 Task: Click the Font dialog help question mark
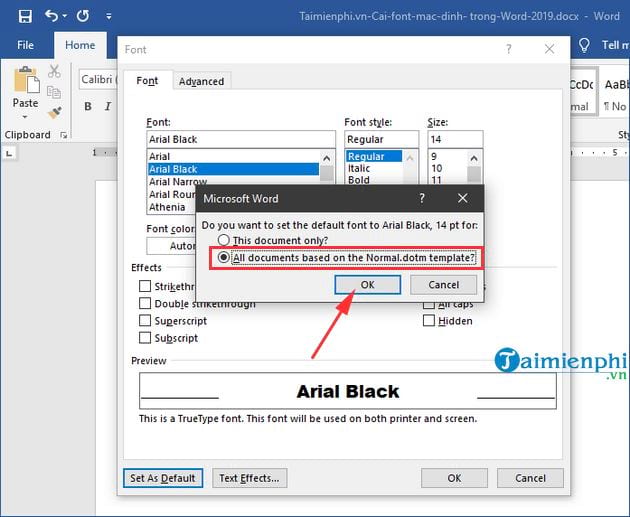509,49
